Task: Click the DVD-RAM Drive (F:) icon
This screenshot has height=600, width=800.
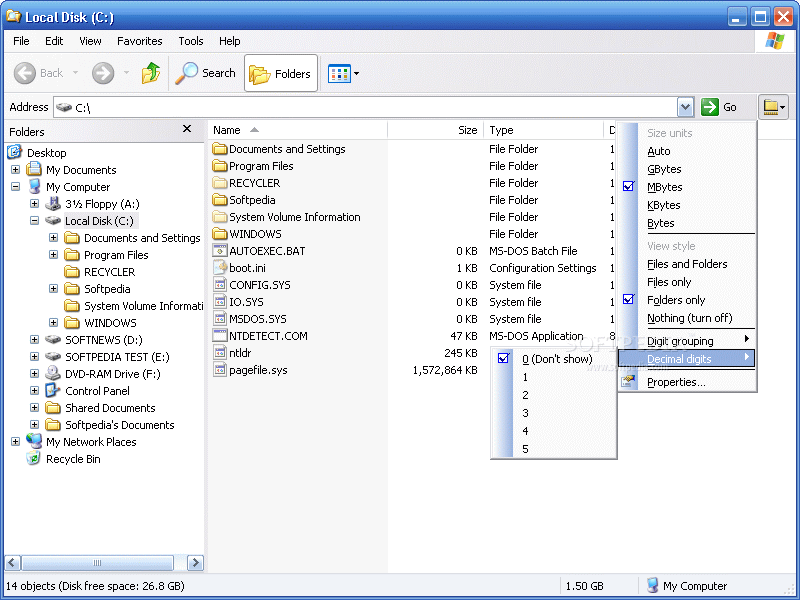Action: [53, 373]
